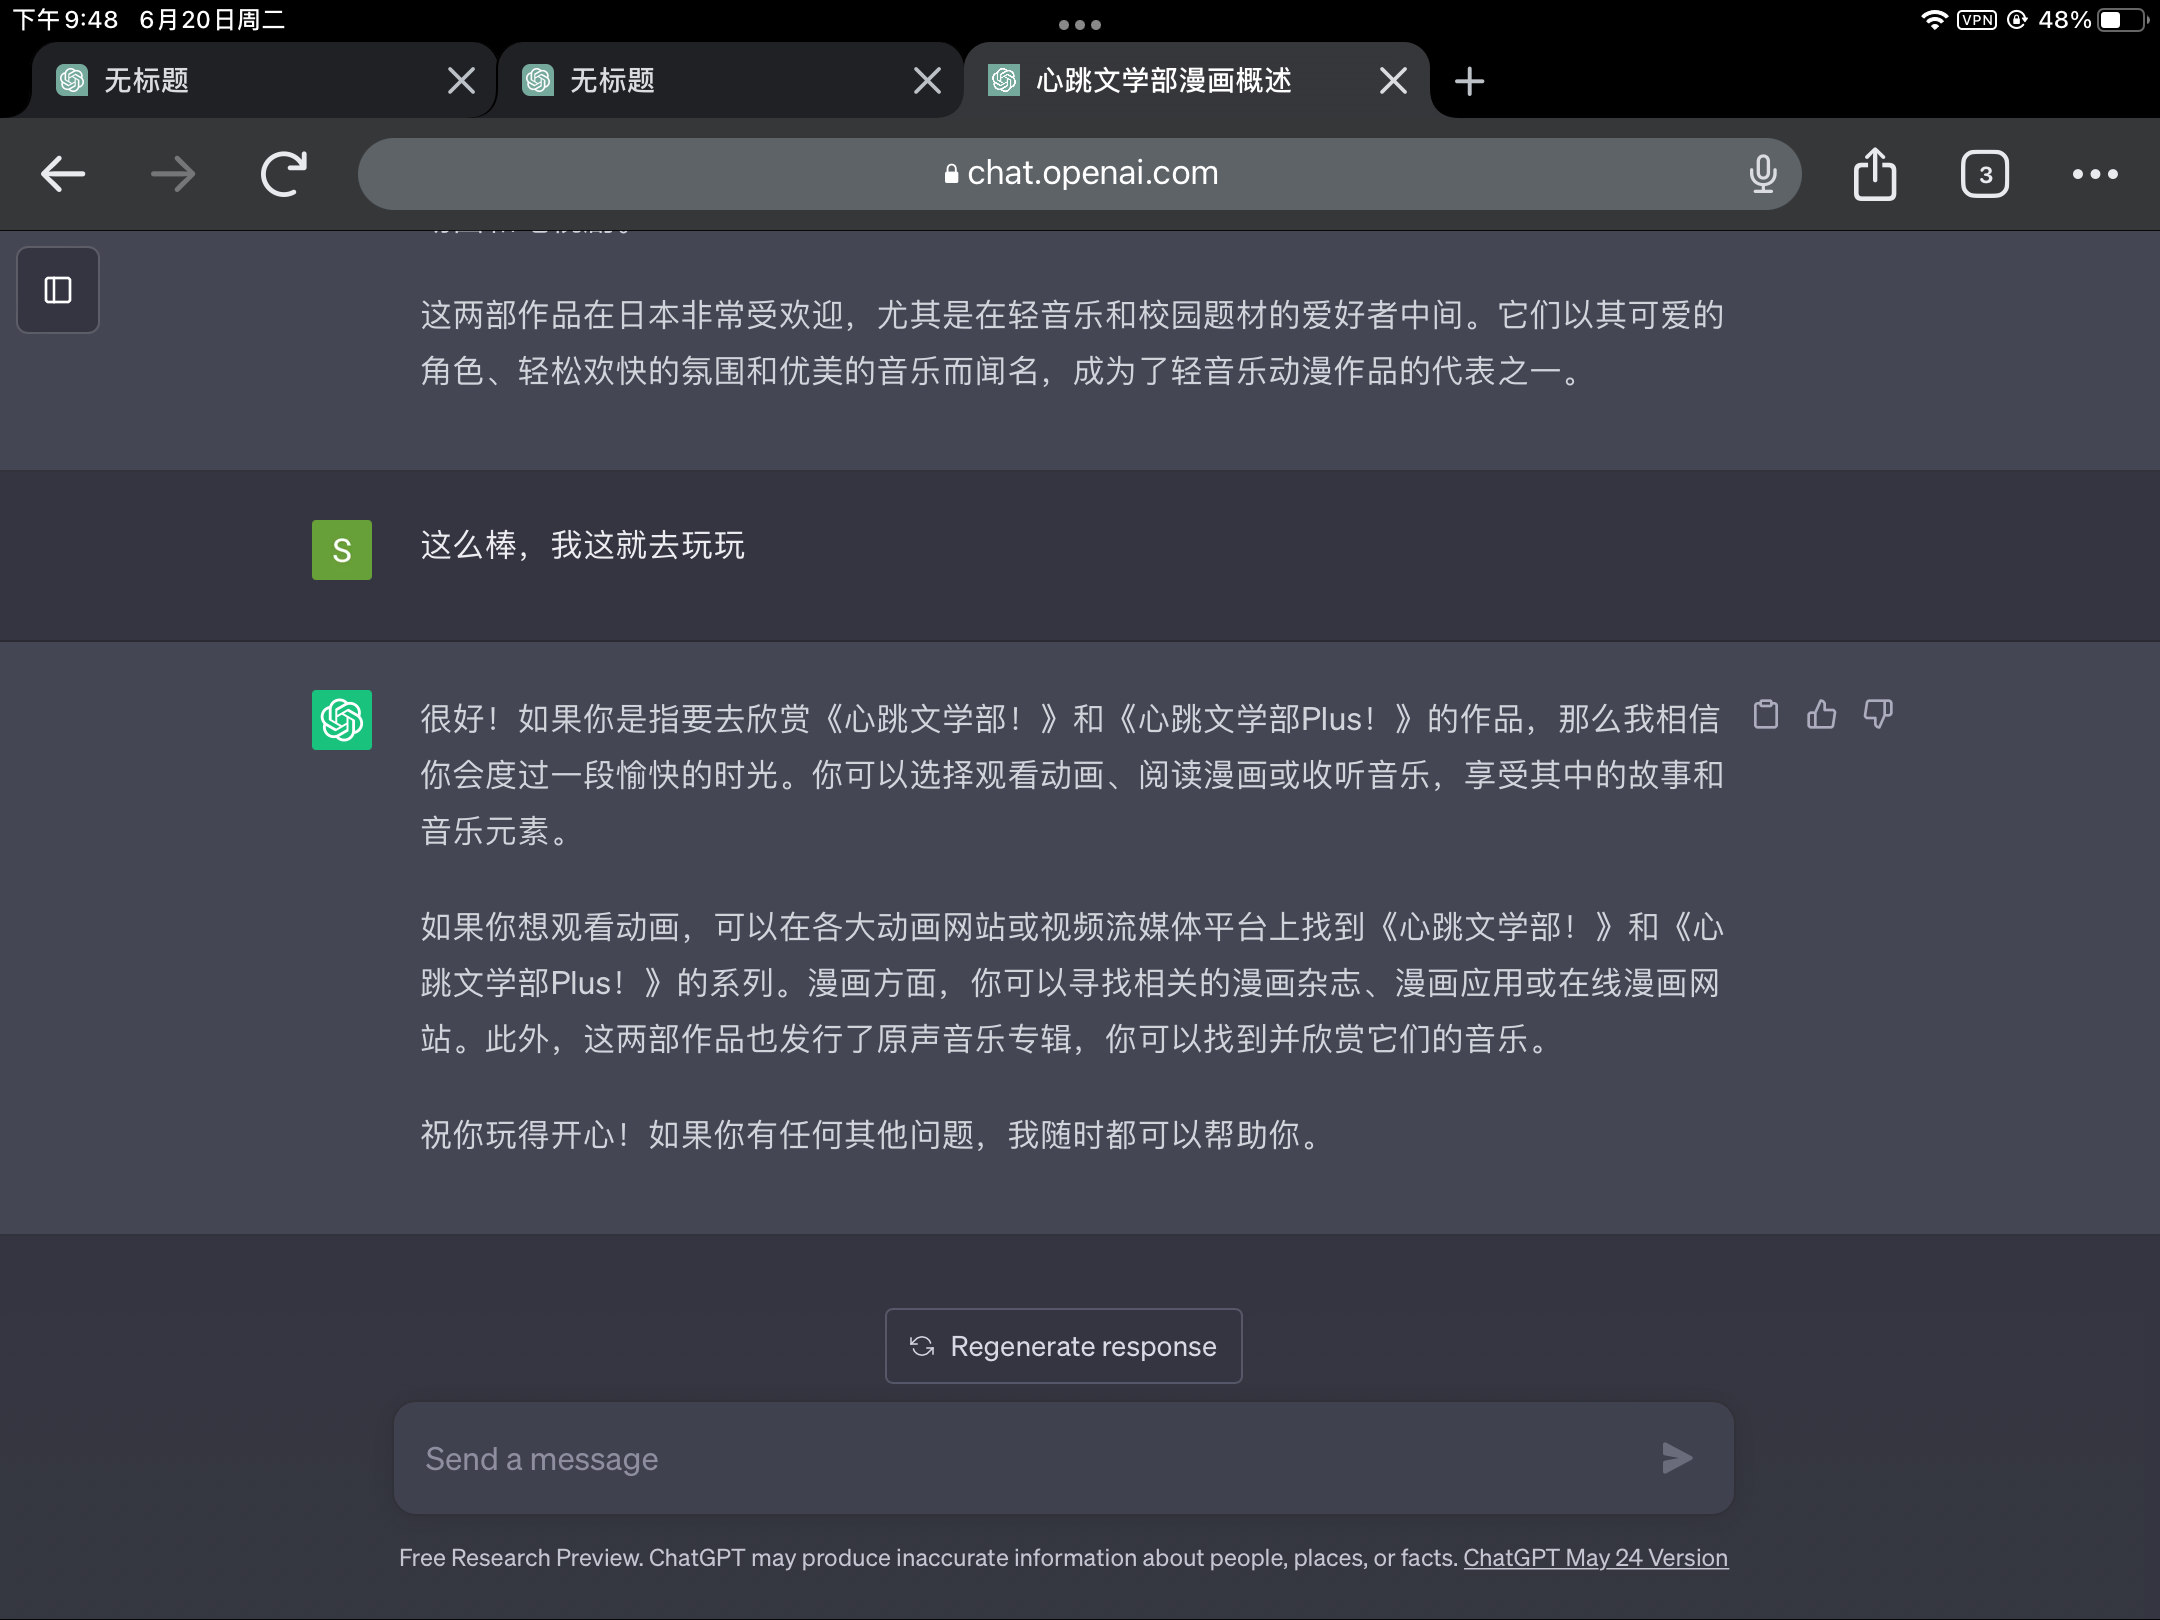Activate voice search in the address bar

click(1763, 172)
